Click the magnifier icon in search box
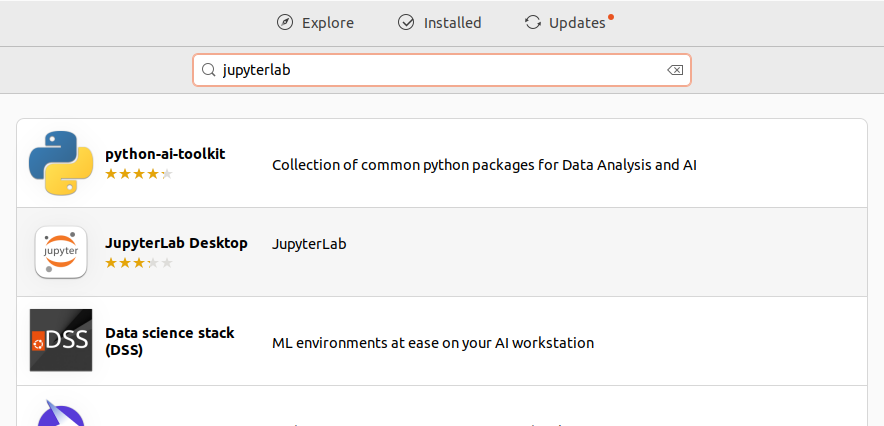The height and width of the screenshot is (426, 884). [209, 70]
